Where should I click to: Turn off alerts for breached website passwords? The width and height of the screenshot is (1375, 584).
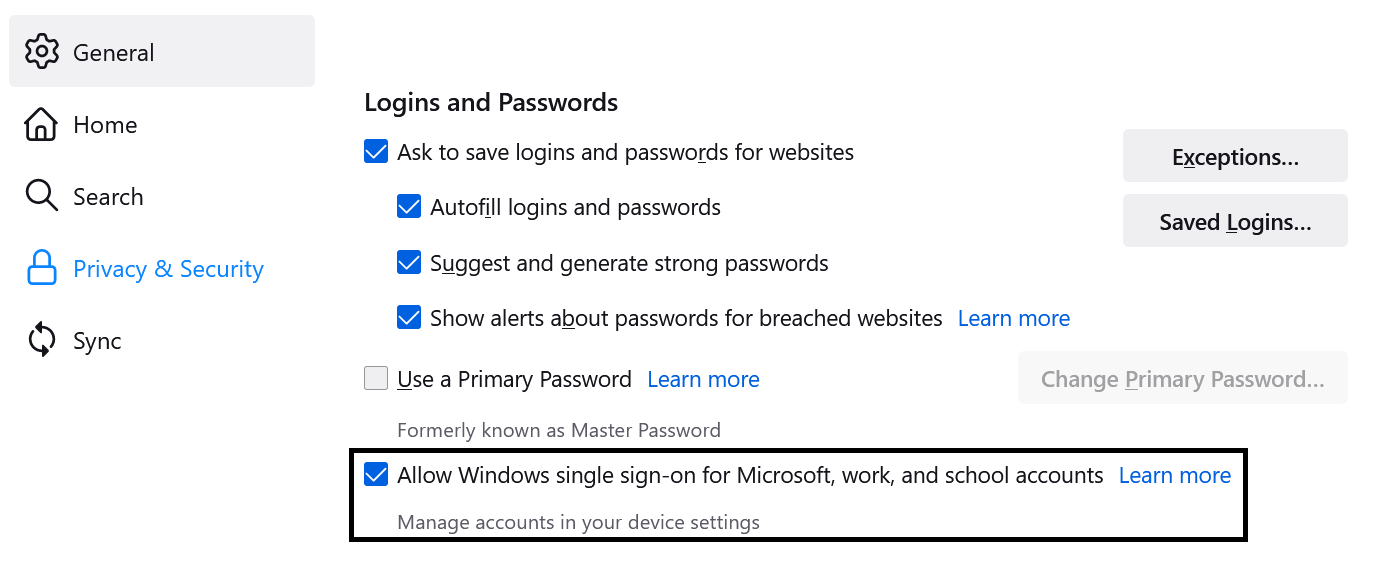pos(409,317)
